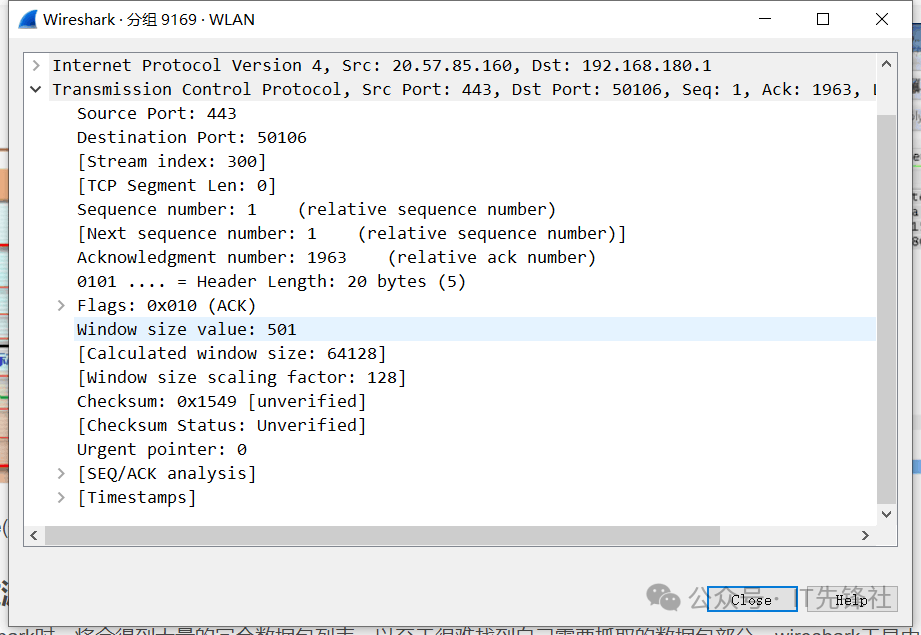Image resolution: width=921 pixels, height=635 pixels.
Task: Click the Help button
Action: (x=851, y=600)
